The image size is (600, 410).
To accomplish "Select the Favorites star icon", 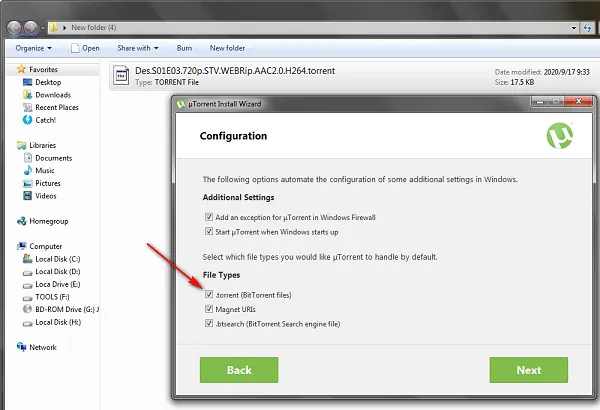I will click(x=21, y=69).
